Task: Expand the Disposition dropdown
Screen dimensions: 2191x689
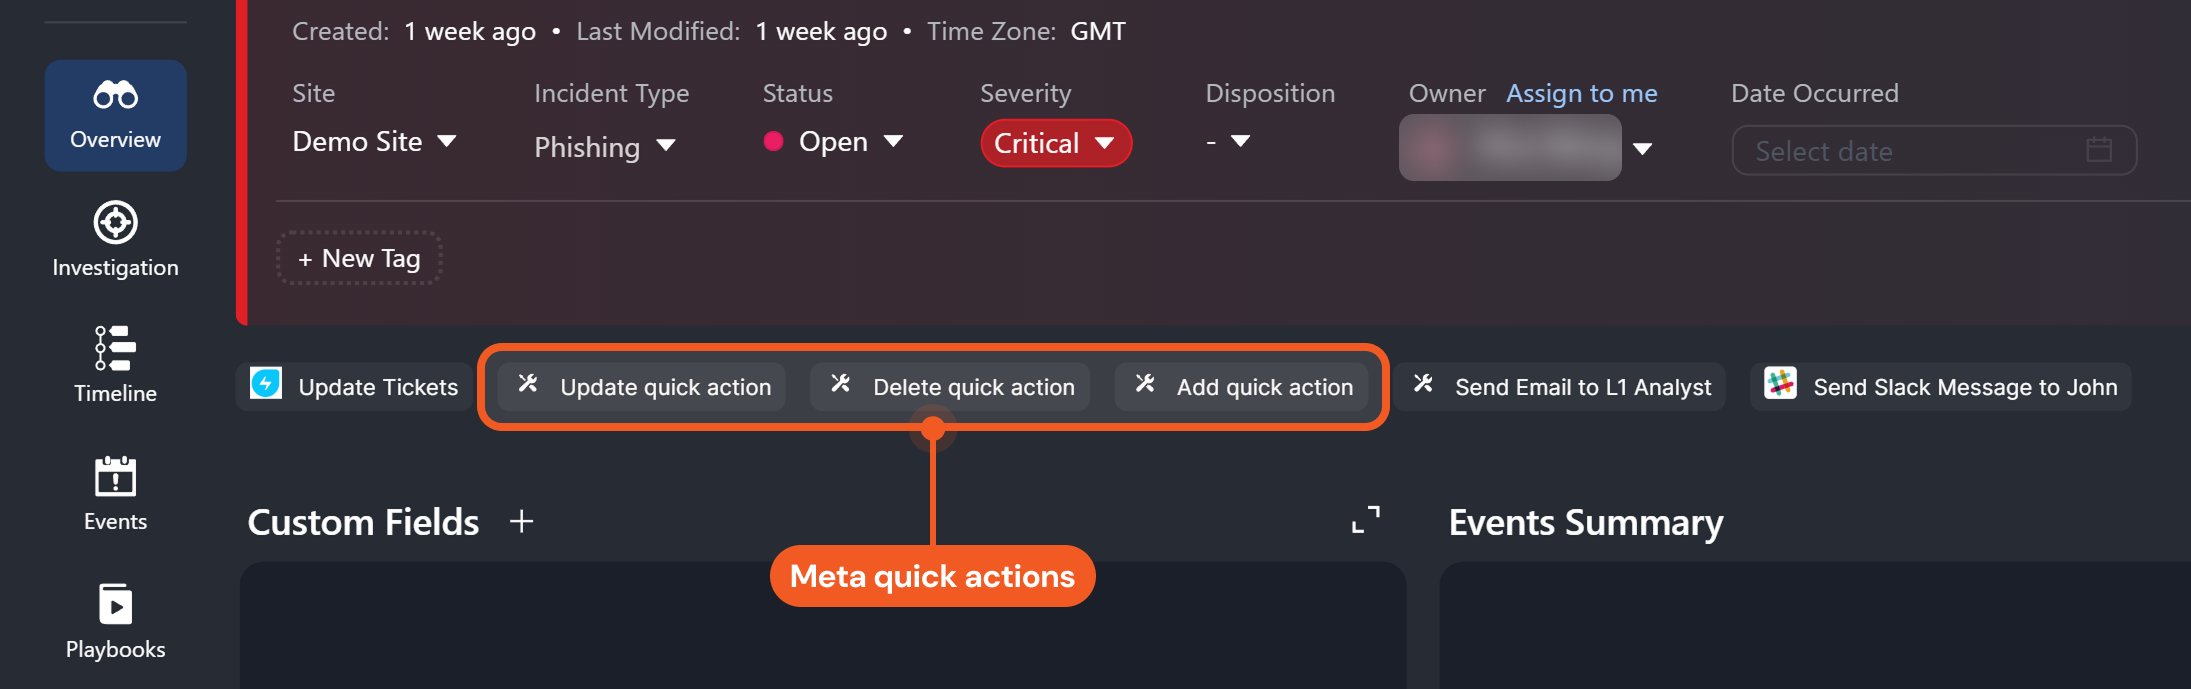Action: coord(1228,142)
